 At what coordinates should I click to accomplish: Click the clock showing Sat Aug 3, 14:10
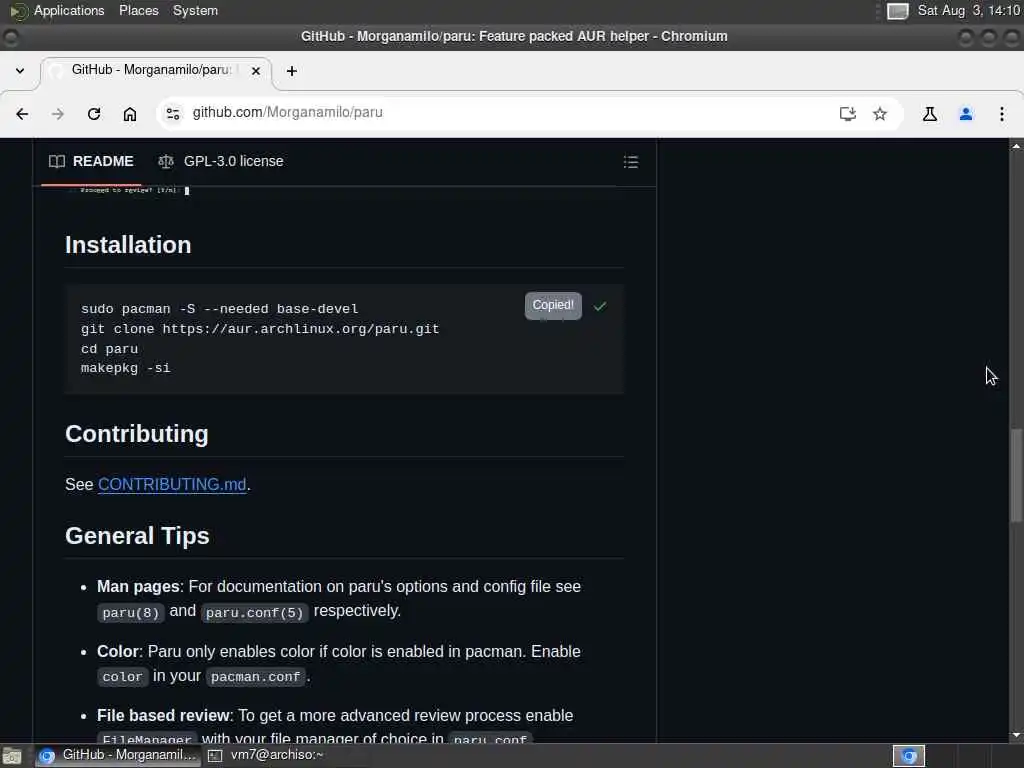tap(969, 10)
